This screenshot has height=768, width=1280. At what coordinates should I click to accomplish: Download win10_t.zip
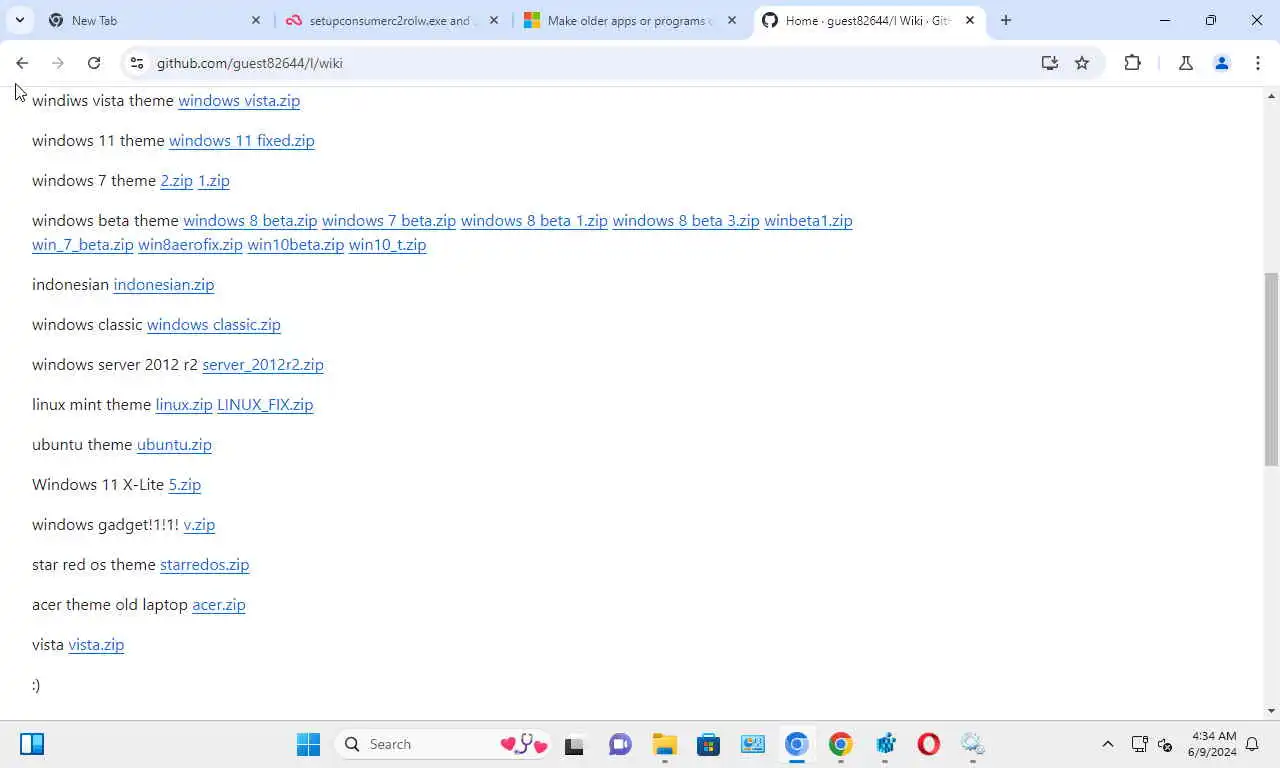(x=387, y=245)
